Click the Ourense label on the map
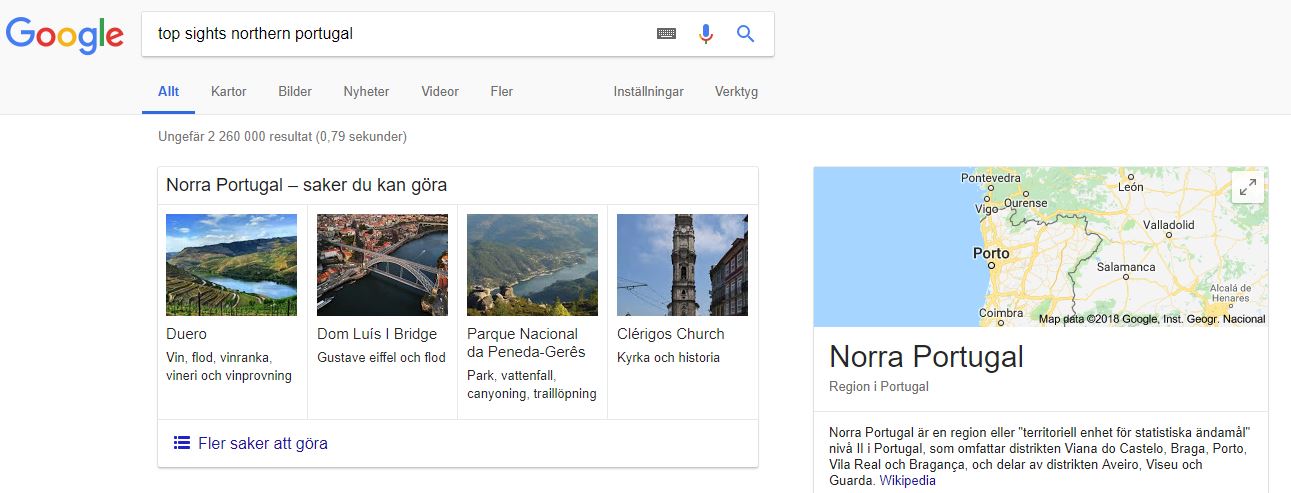The image size is (1291, 493). coord(1025,202)
